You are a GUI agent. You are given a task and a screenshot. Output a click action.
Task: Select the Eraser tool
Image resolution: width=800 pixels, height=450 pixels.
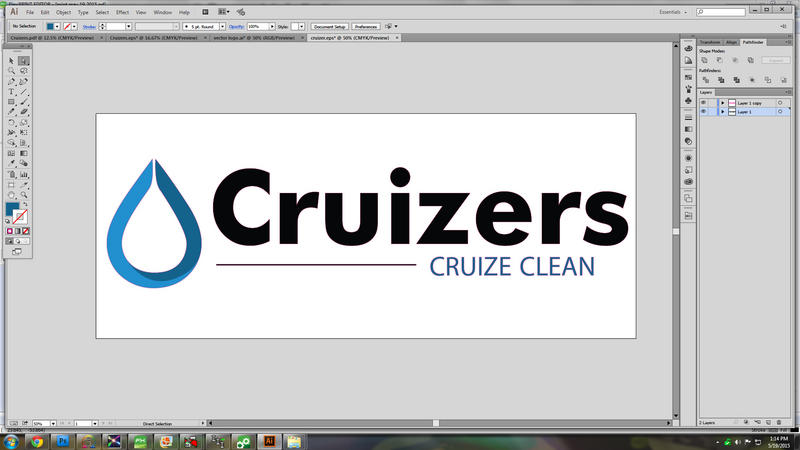(x=23, y=112)
